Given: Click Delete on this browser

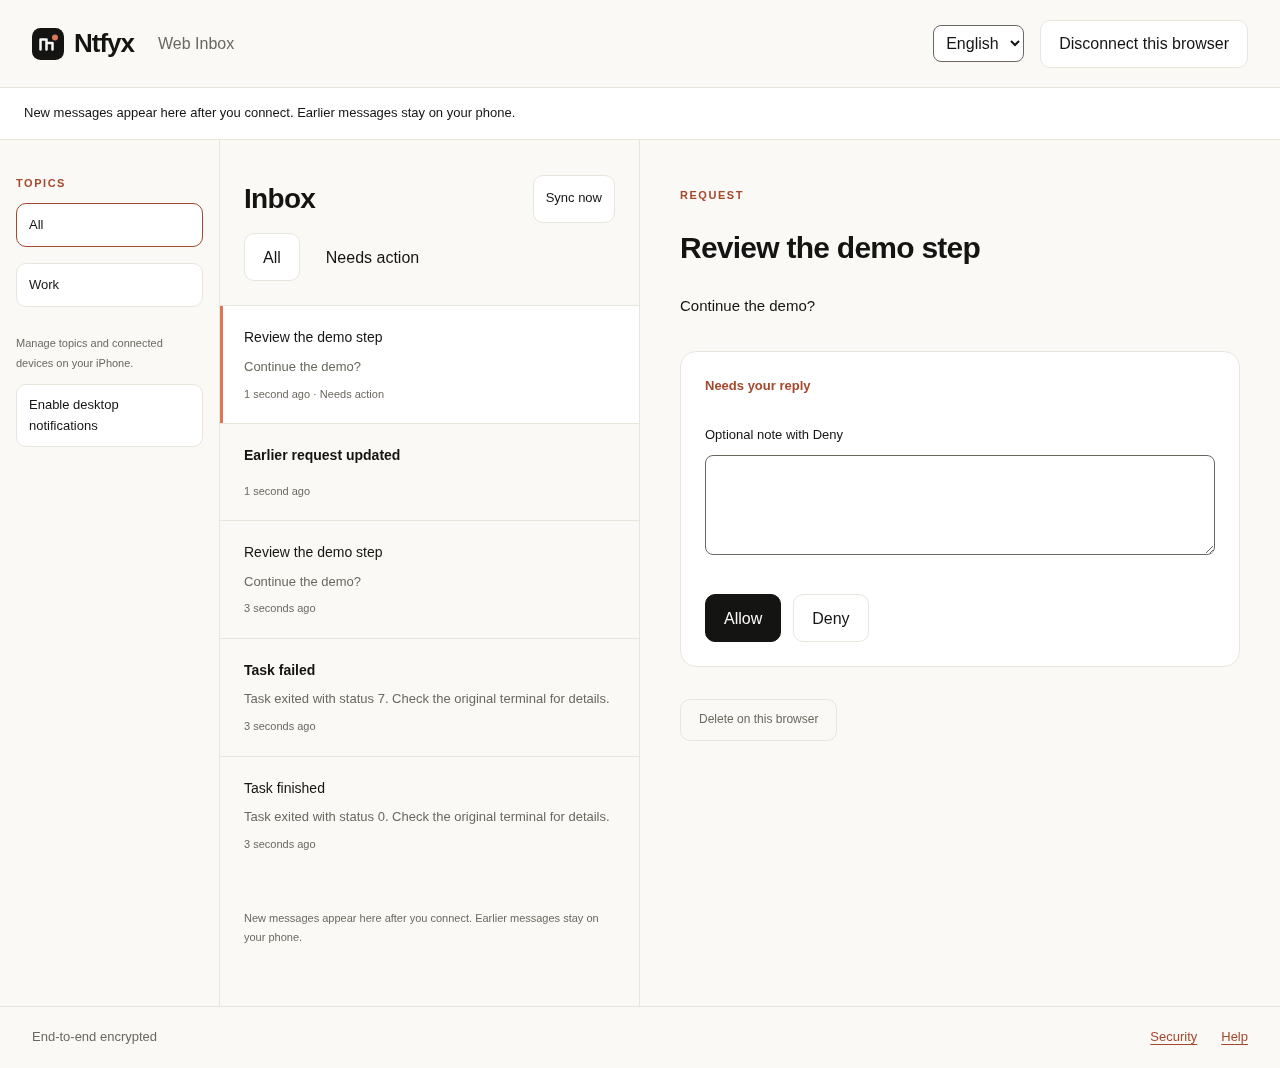Looking at the screenshot, I should (758, 720).
